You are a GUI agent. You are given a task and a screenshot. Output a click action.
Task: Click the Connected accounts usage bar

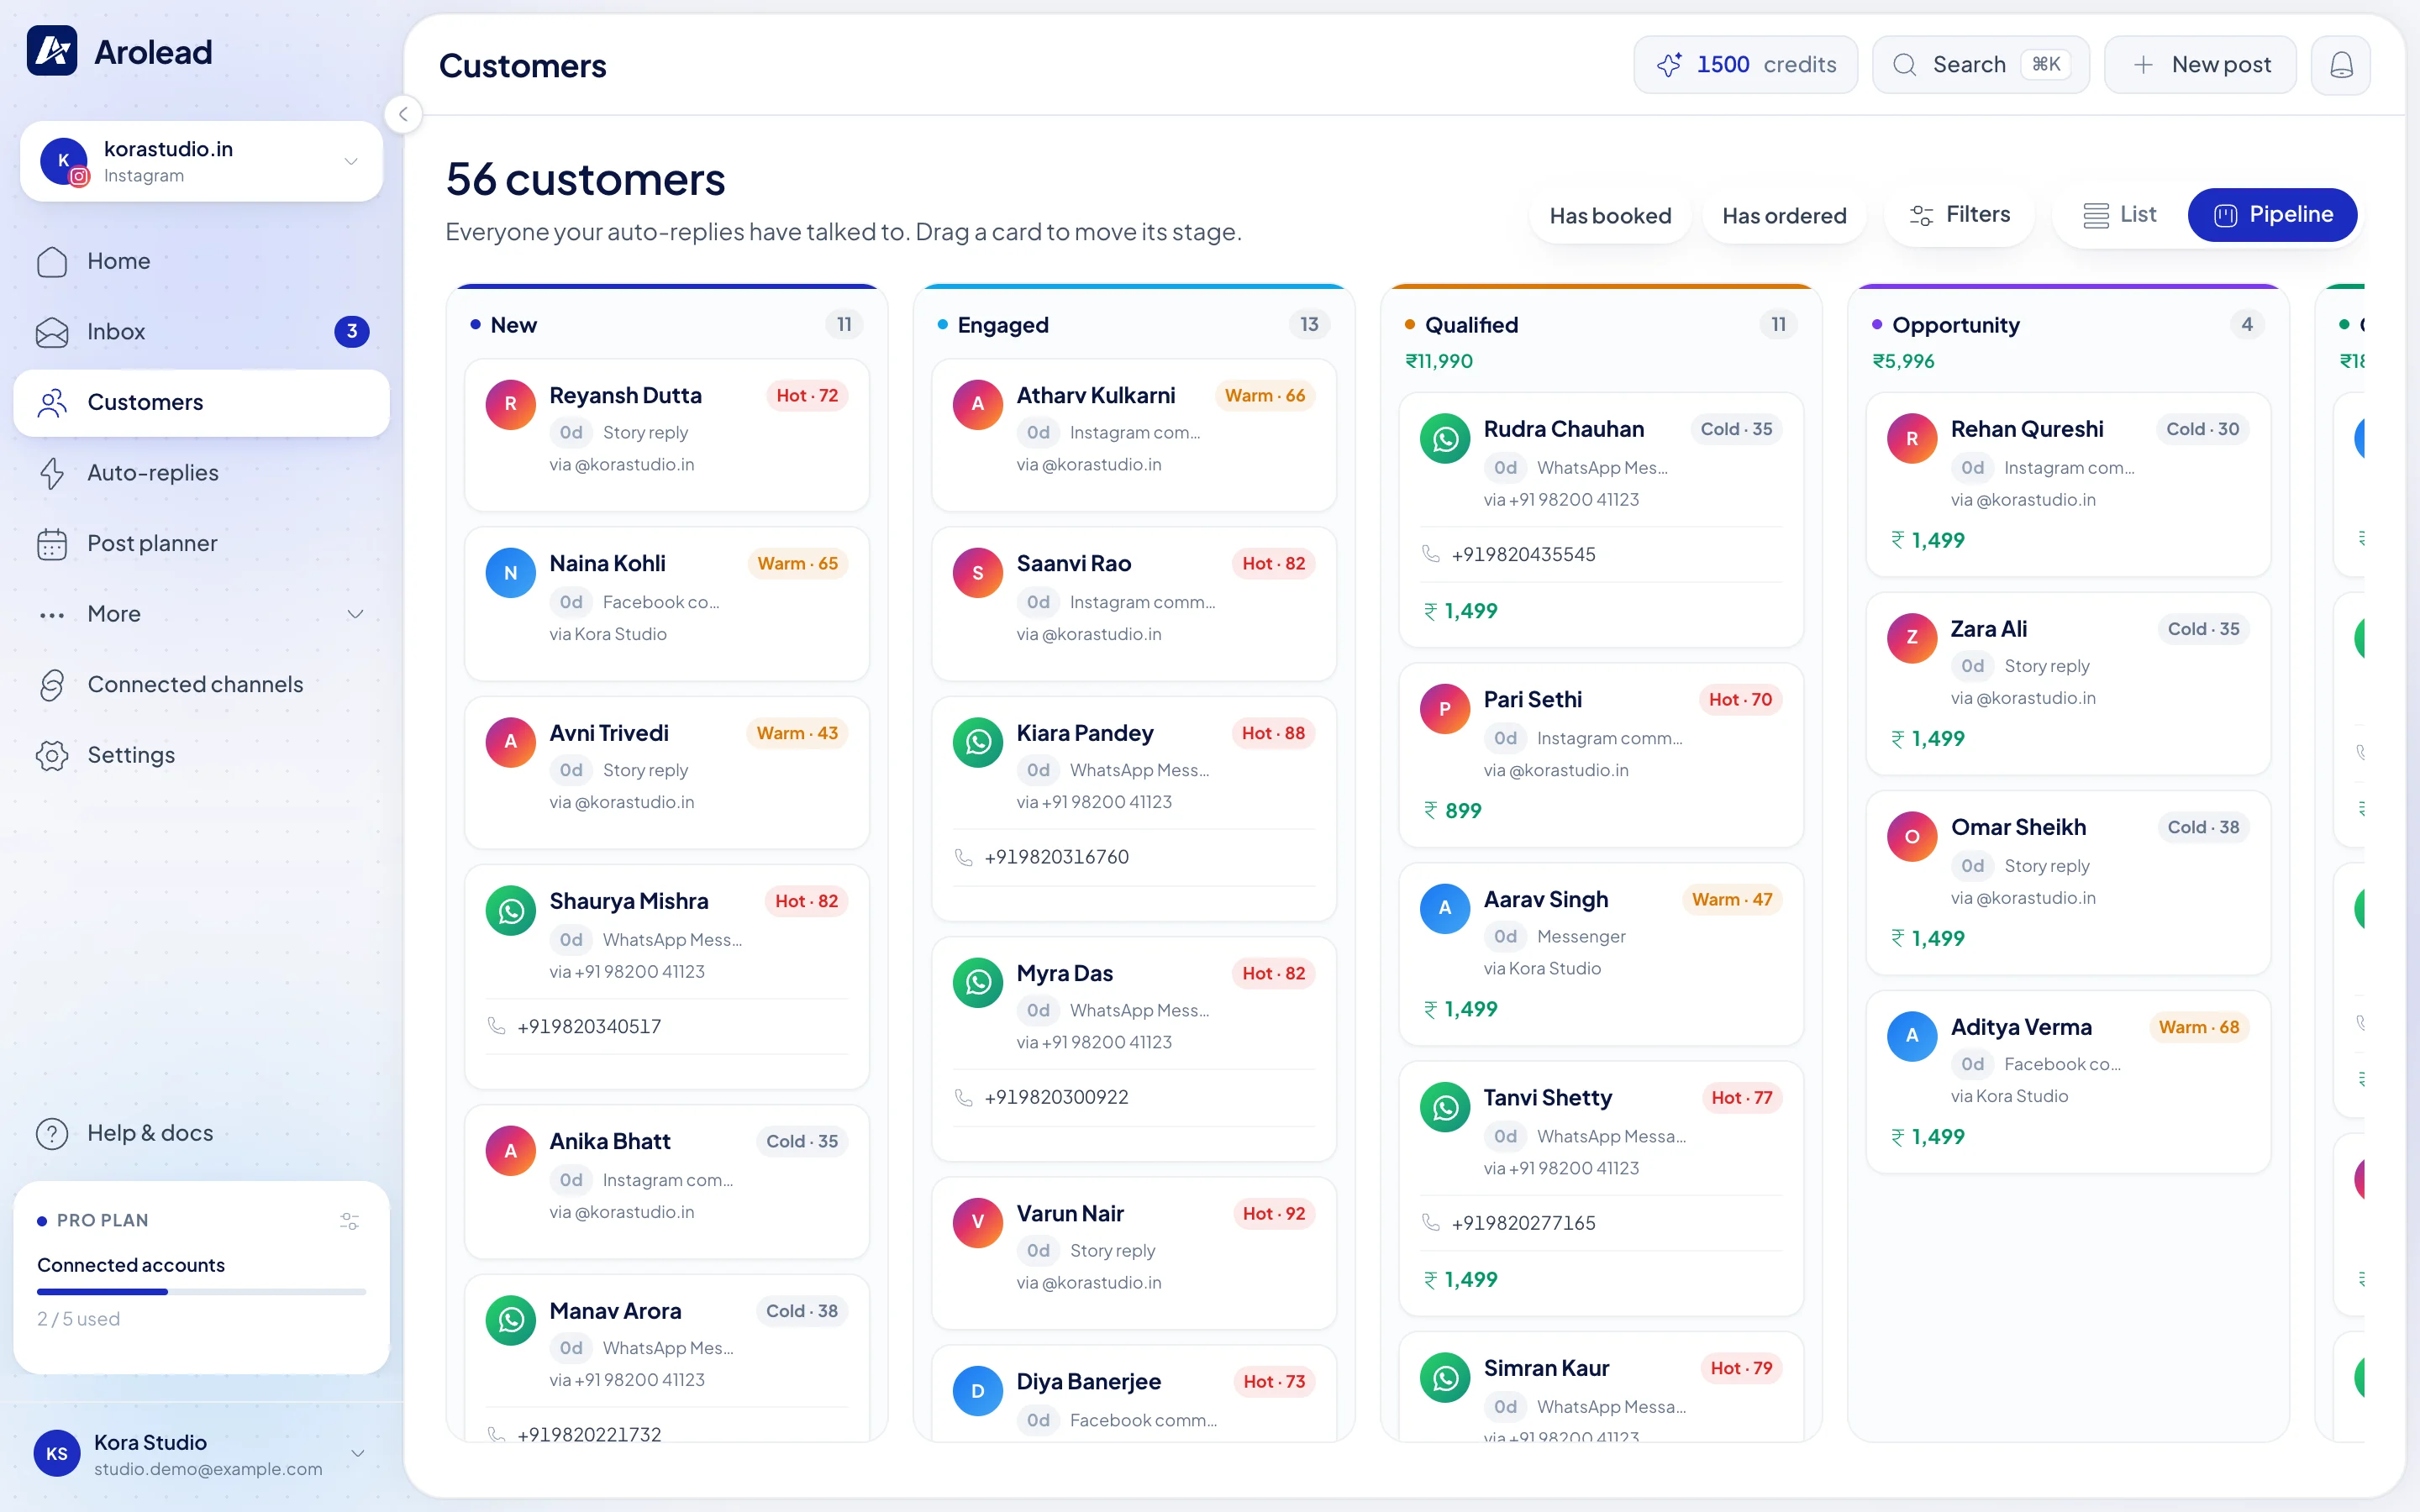pyautogui.click(x=201, y=1292)
